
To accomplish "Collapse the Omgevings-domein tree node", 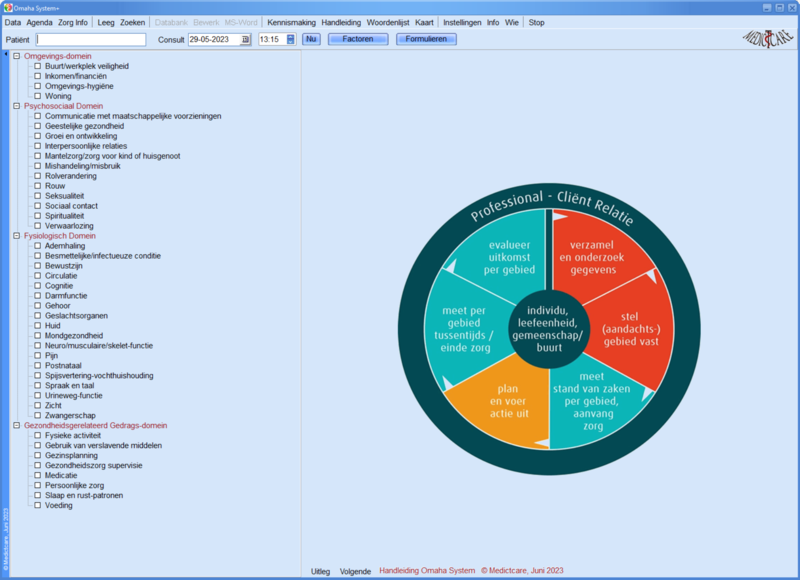I will [17, 56].
